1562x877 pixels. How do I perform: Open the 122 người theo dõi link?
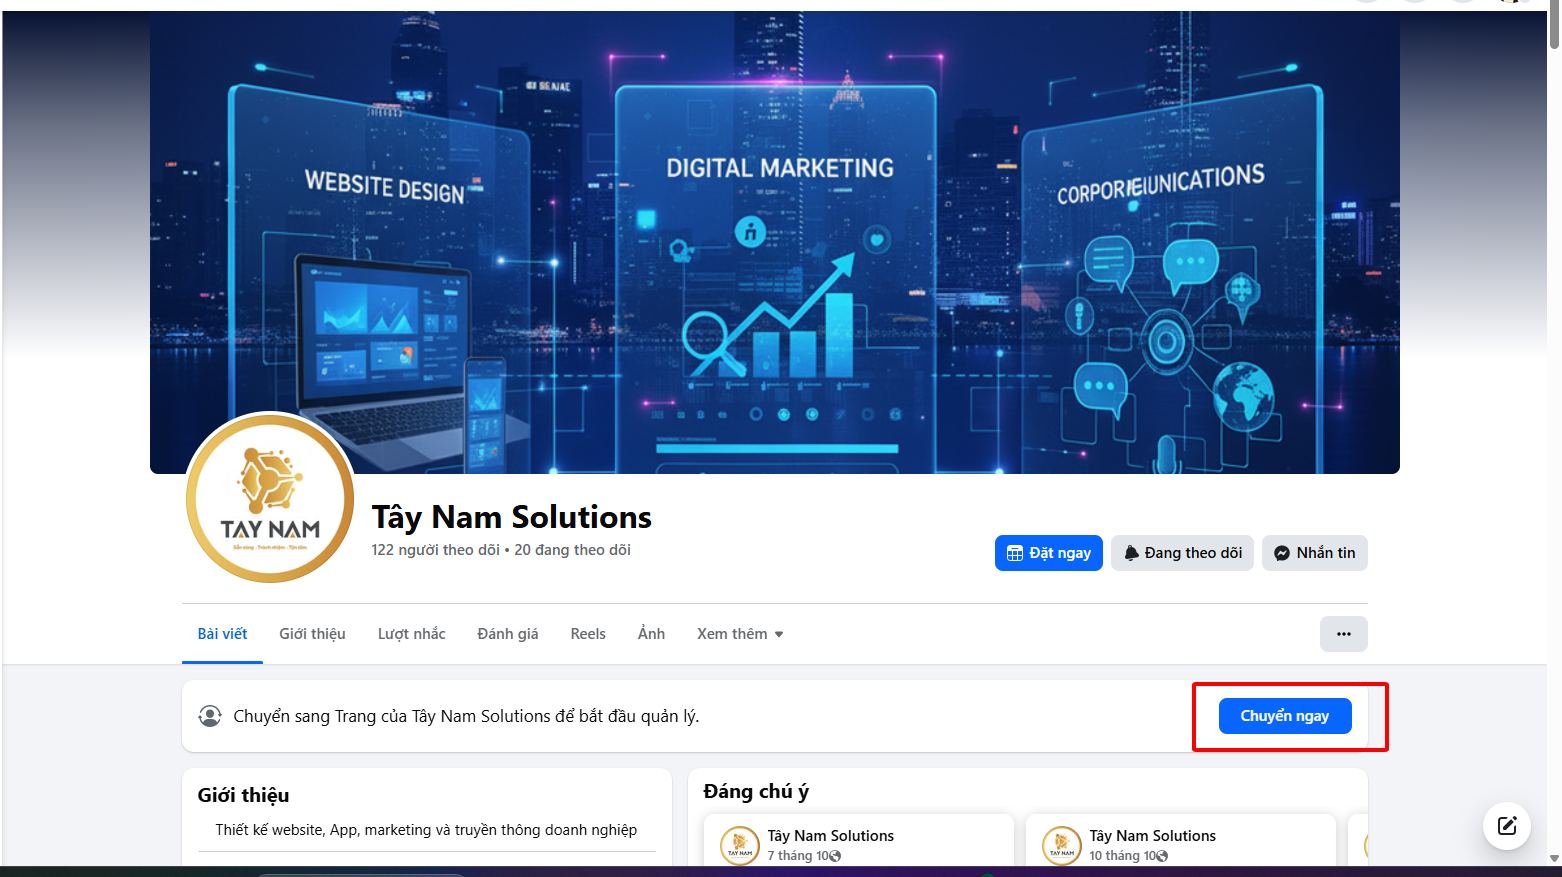[435, 550]
